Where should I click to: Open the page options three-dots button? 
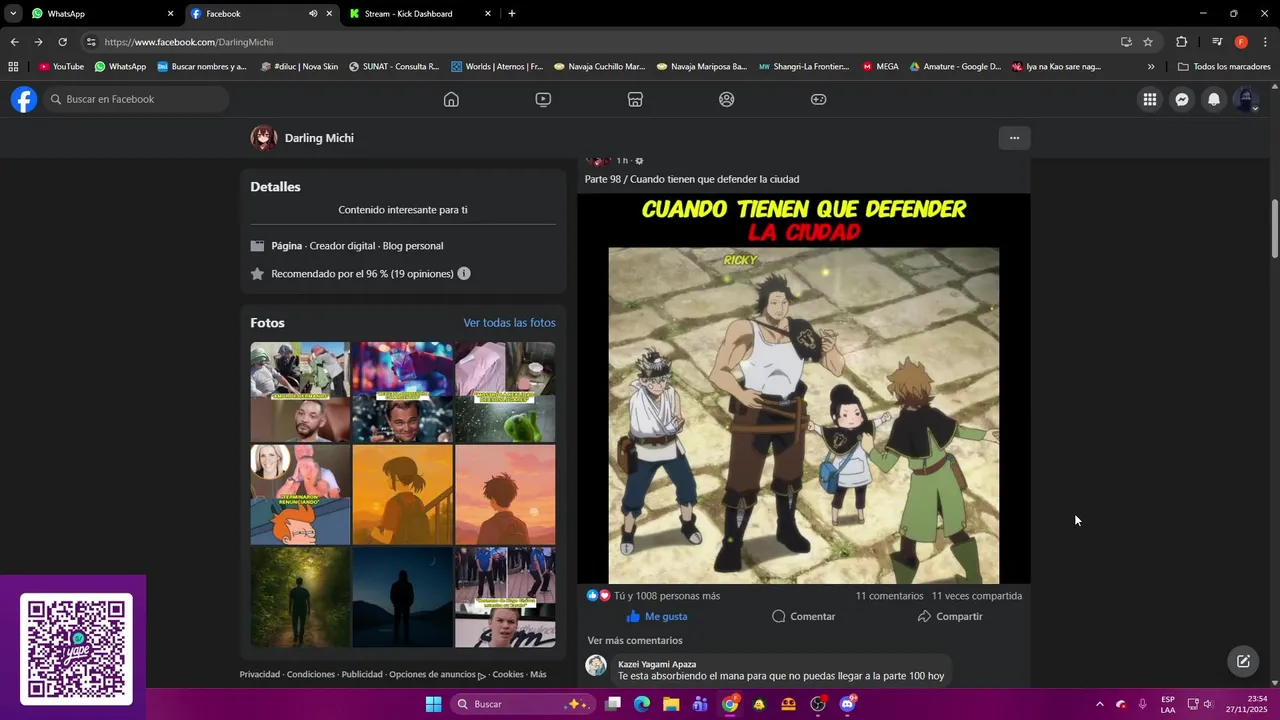(x=1014, y=138)
